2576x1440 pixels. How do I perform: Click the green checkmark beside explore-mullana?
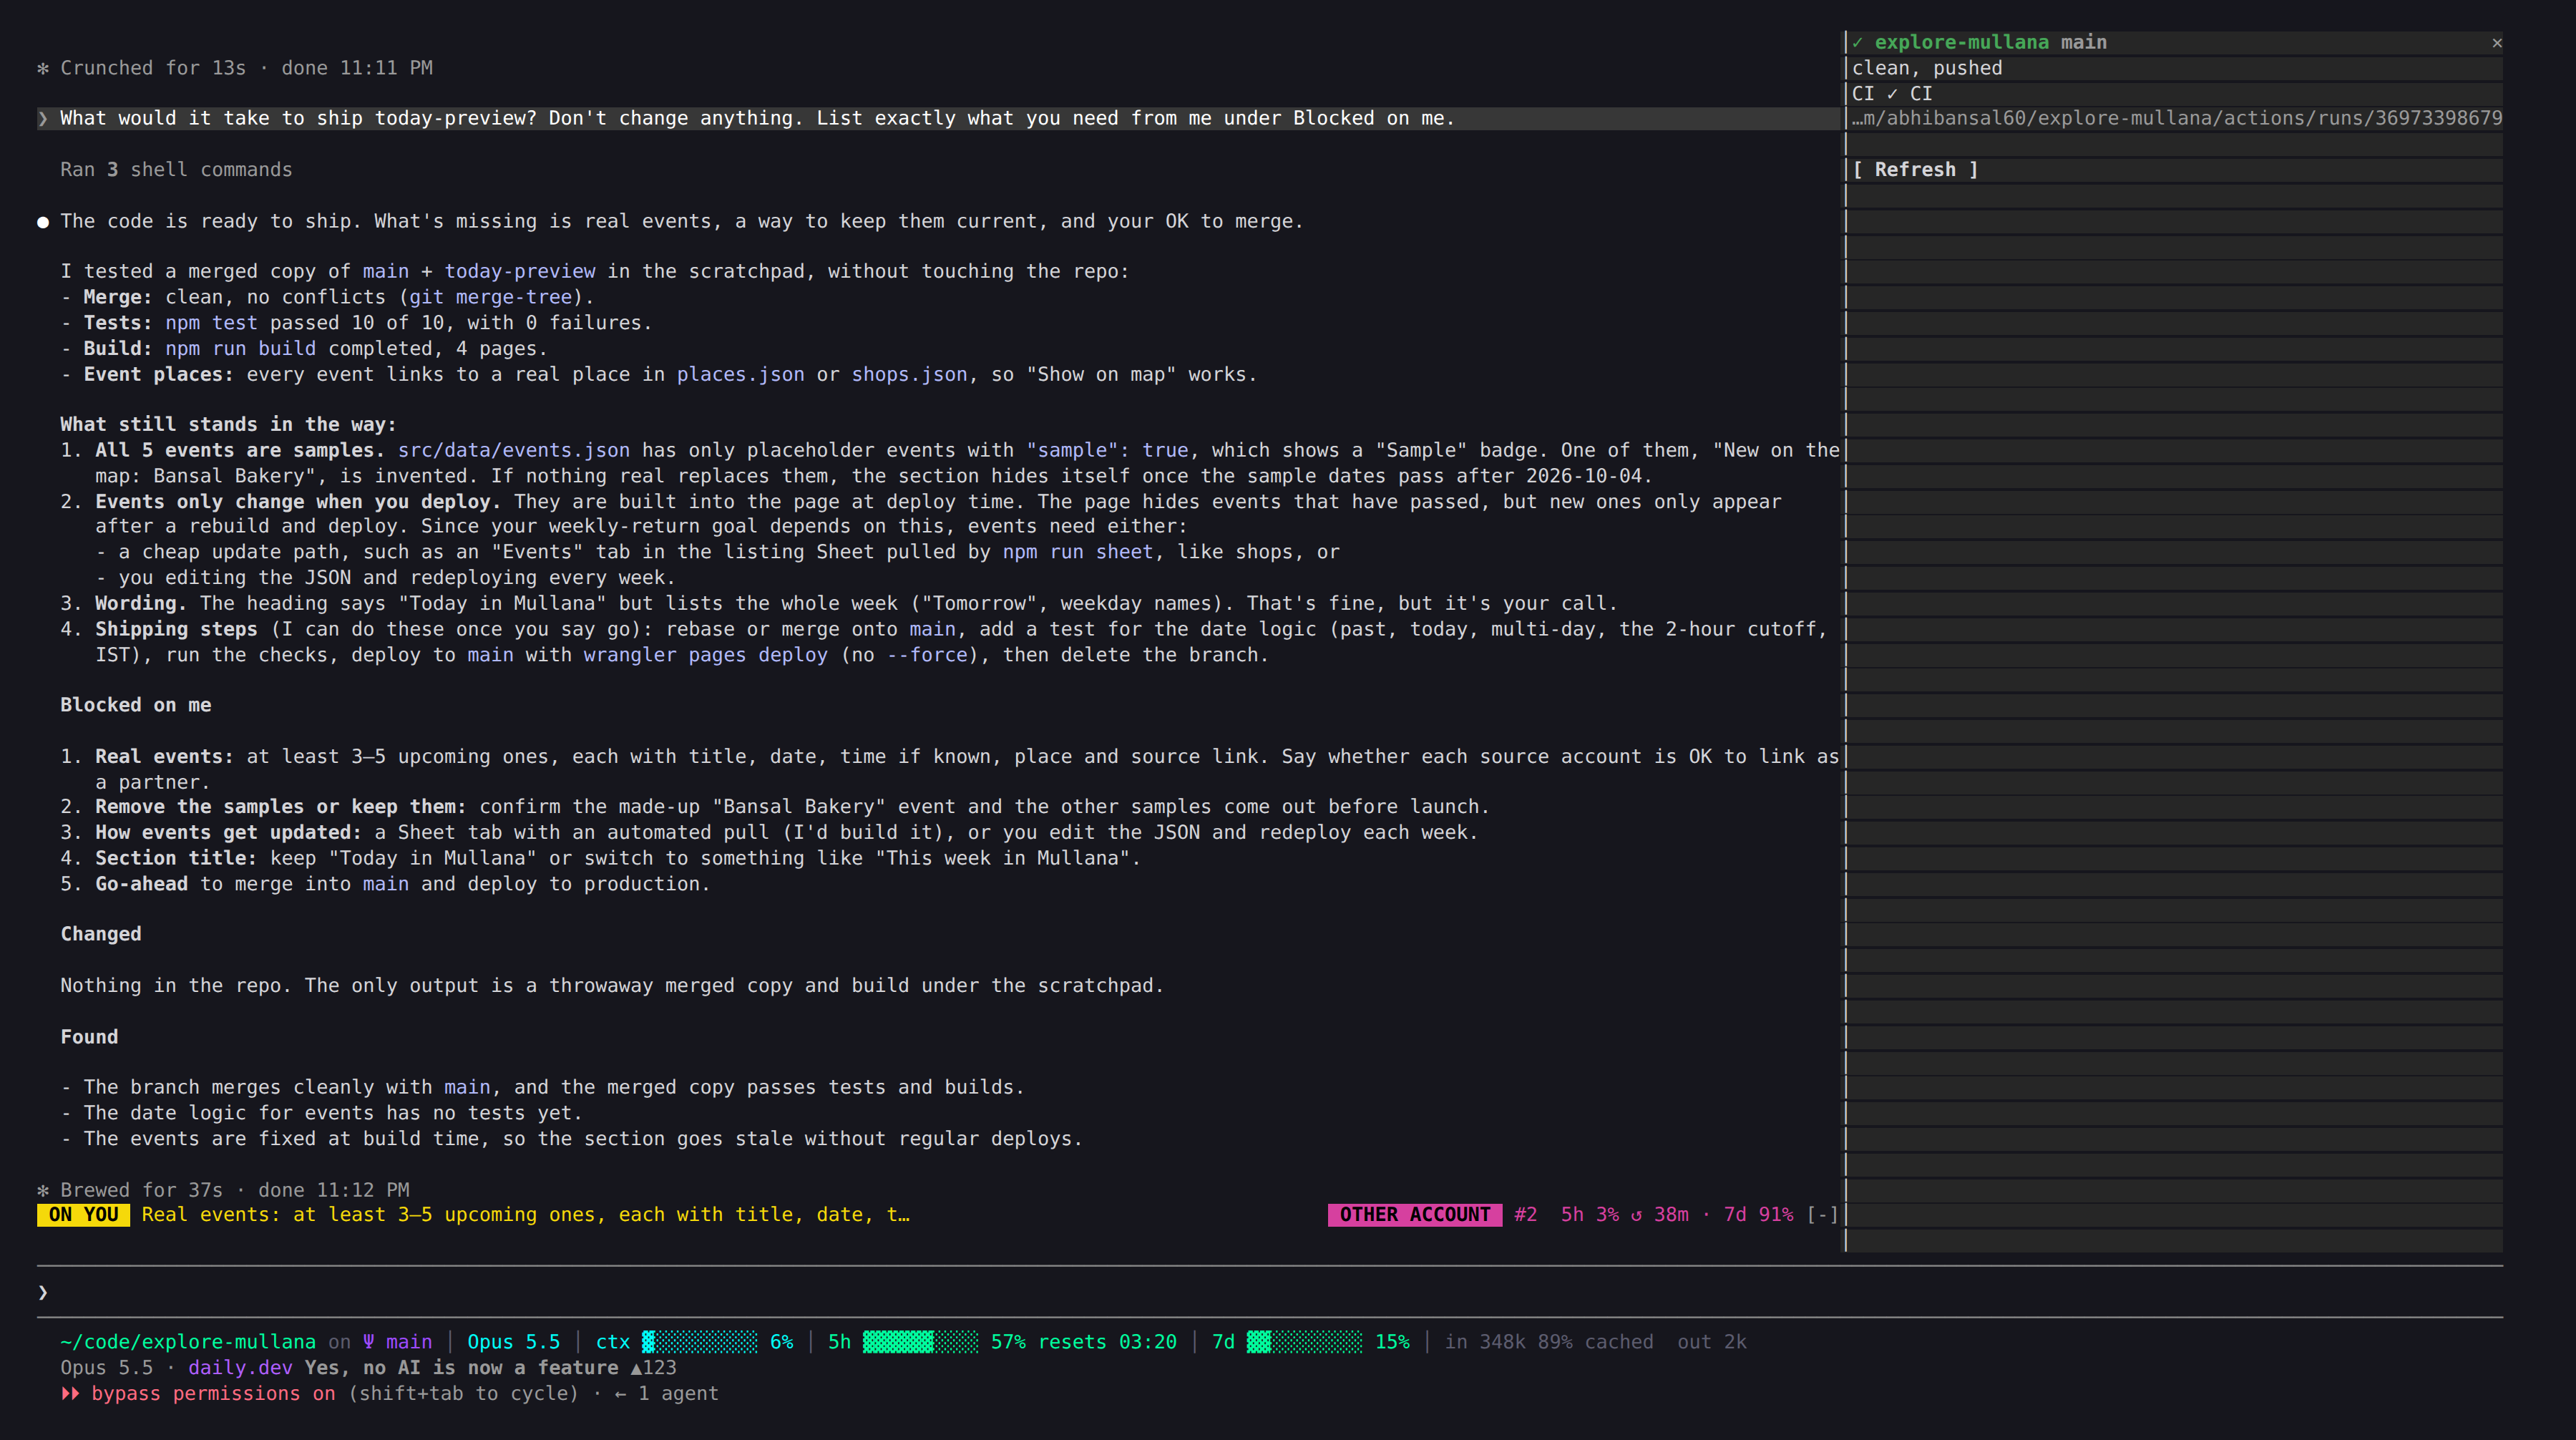click(x=1857, y=42)
